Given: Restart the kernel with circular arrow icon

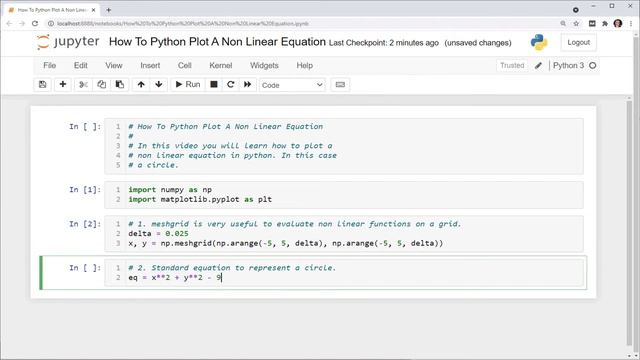Looking at the screenshot, I should [231, 84].
